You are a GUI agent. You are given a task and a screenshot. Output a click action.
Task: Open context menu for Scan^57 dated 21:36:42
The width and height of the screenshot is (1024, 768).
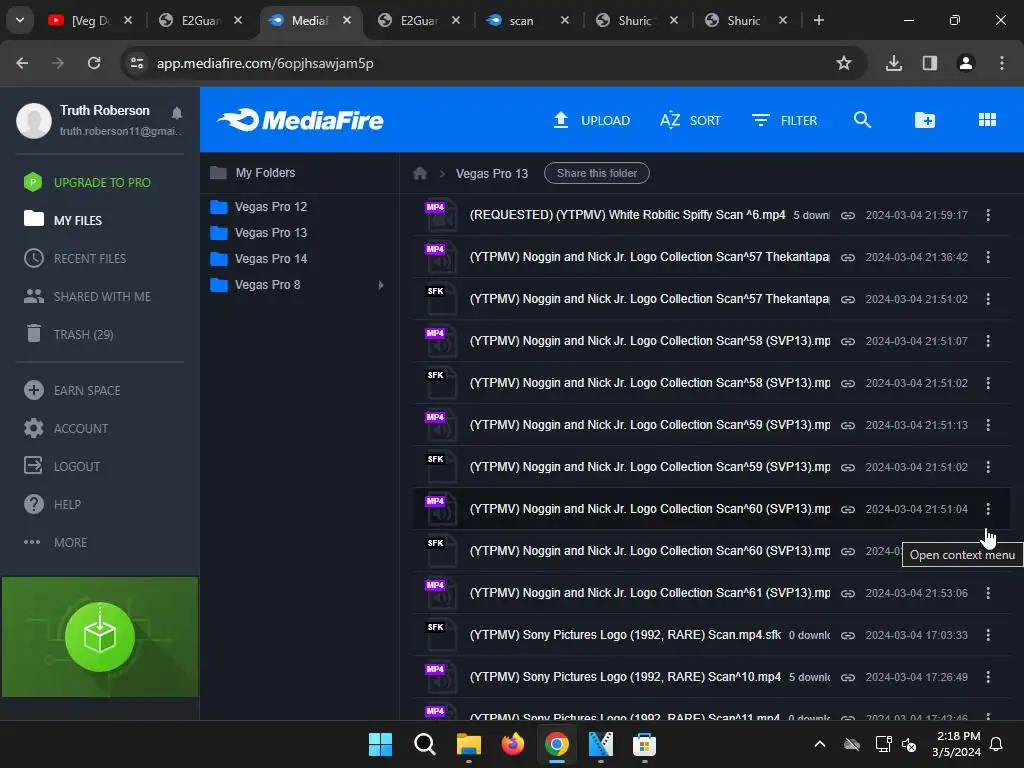point(988,257)
